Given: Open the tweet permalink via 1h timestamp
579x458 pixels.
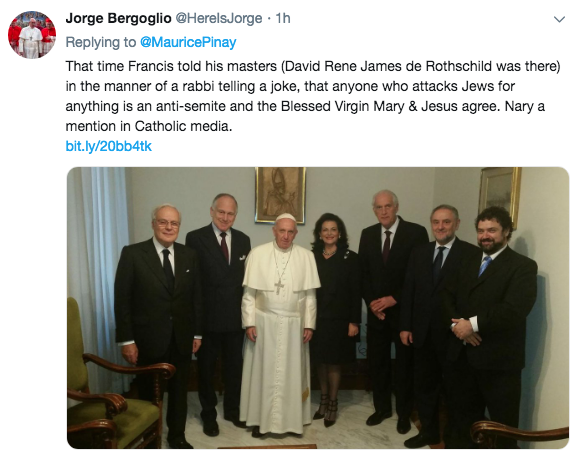Looking at the screenshot, I should click(283, 18).
